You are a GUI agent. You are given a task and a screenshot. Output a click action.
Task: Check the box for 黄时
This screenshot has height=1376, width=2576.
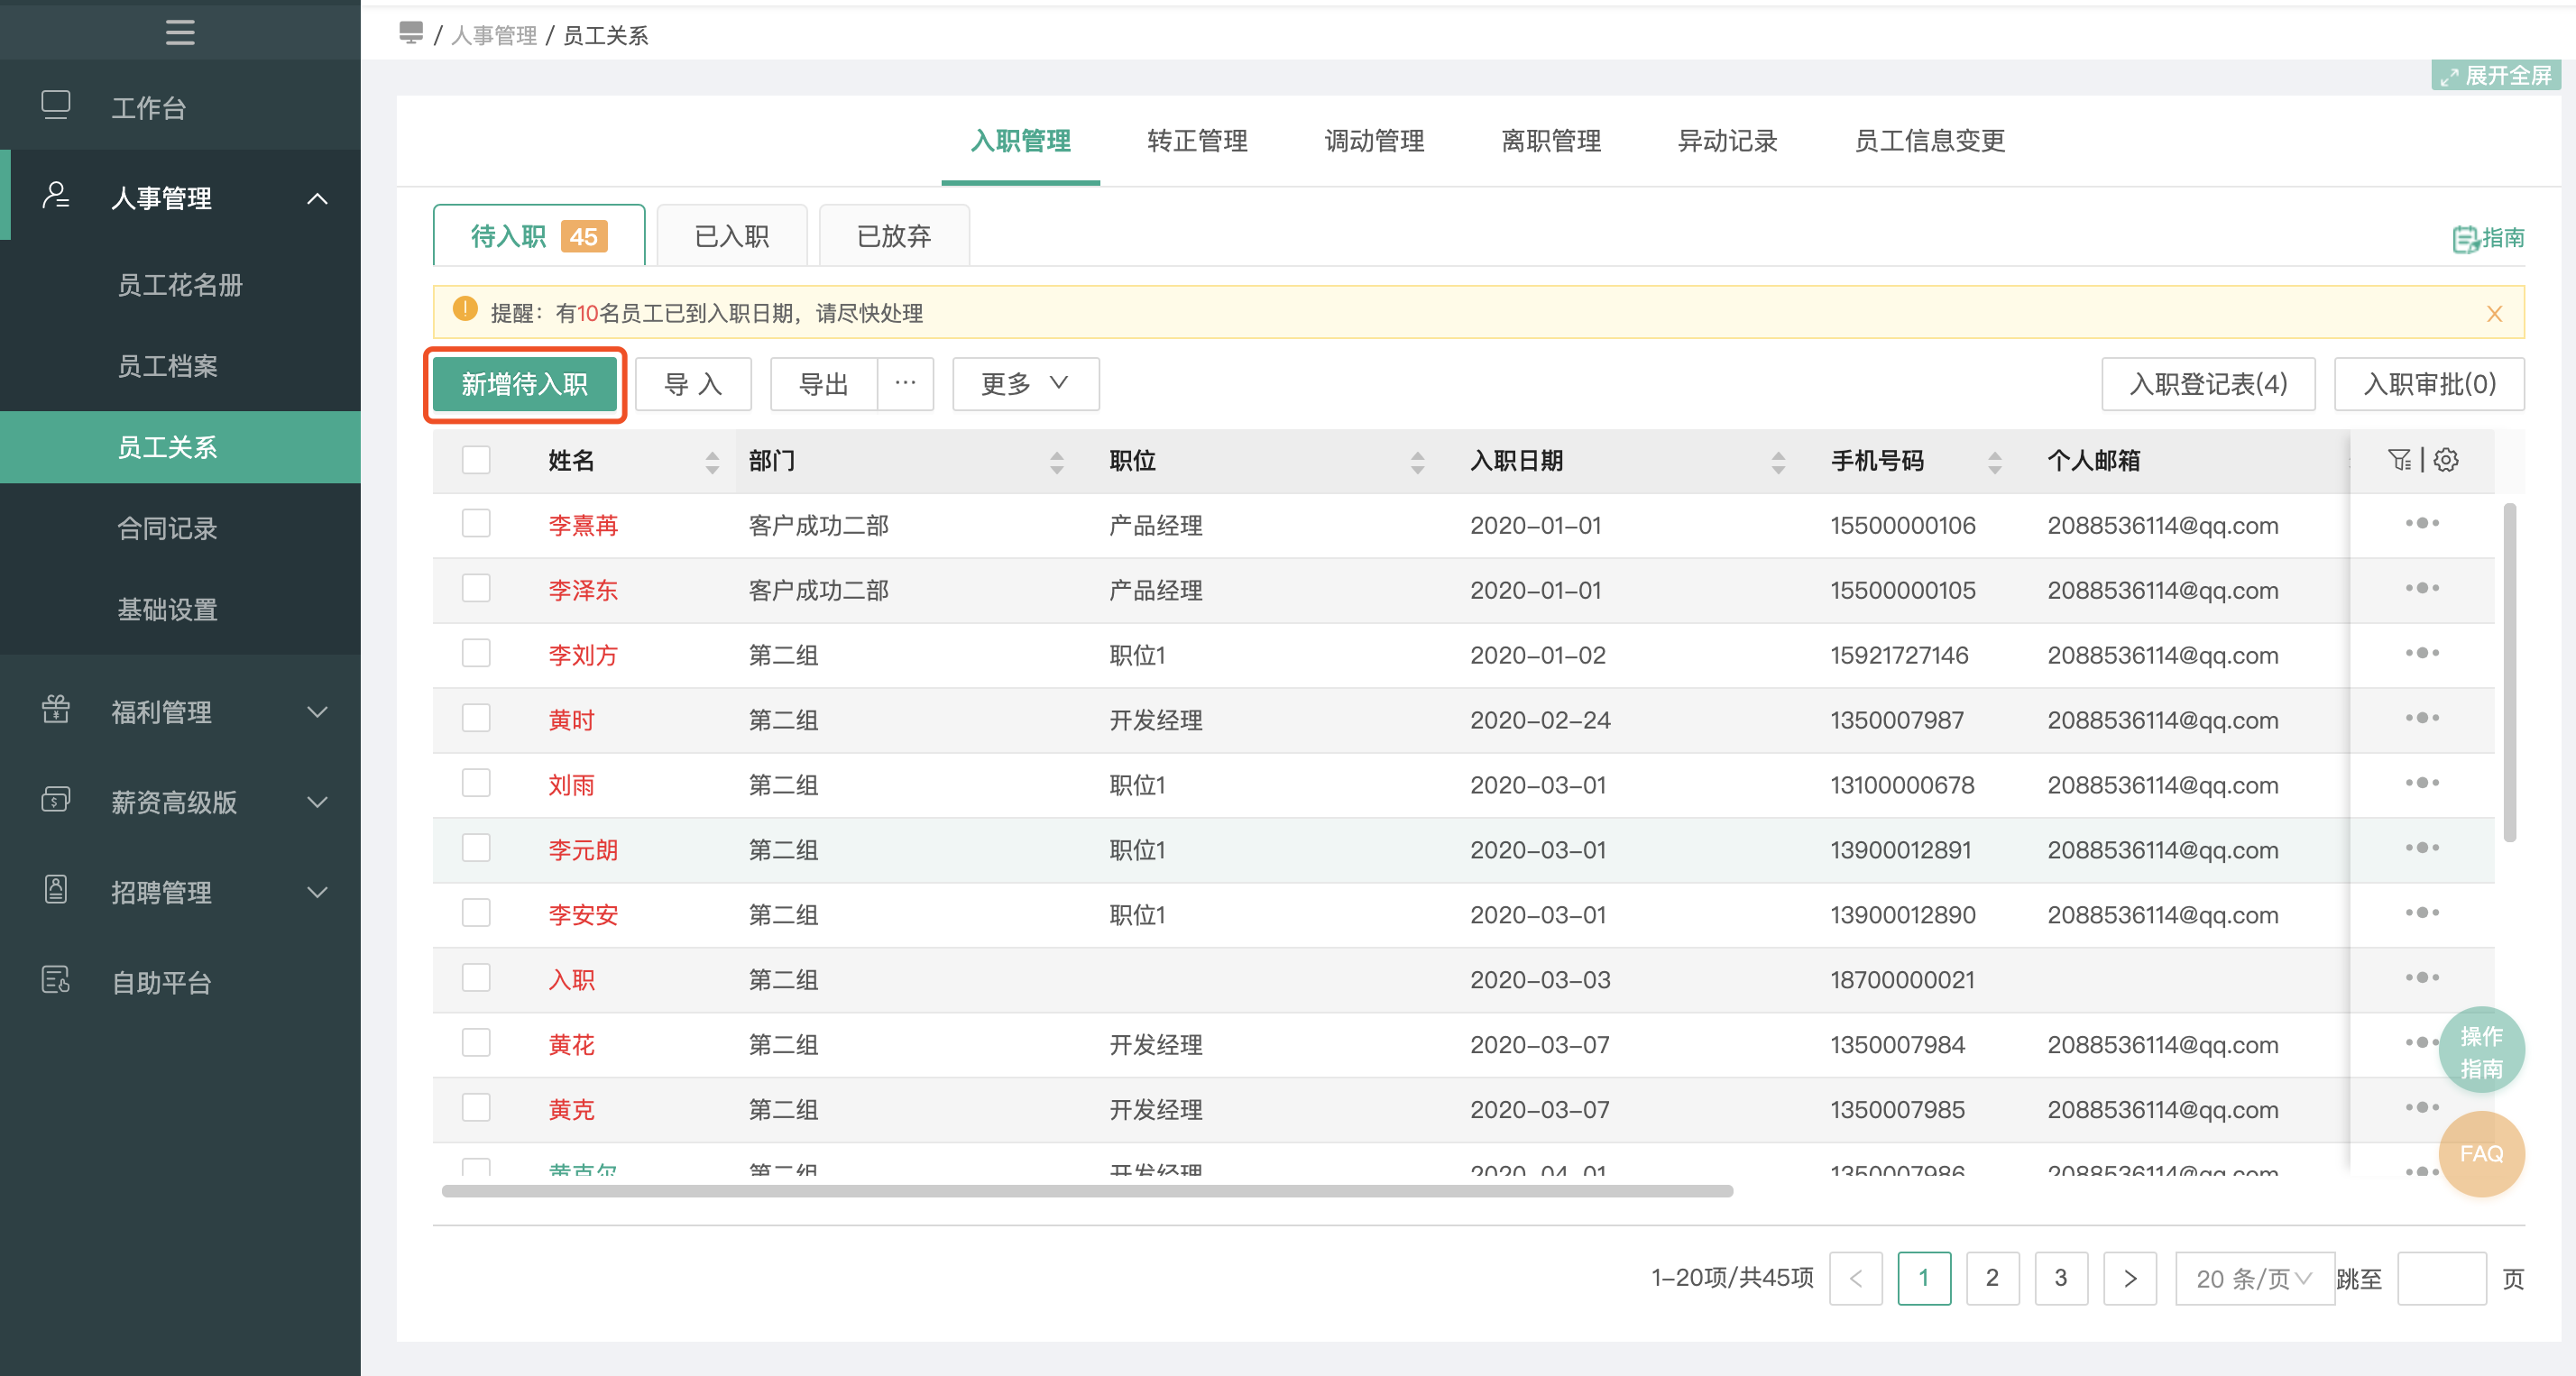pos(476,719)
